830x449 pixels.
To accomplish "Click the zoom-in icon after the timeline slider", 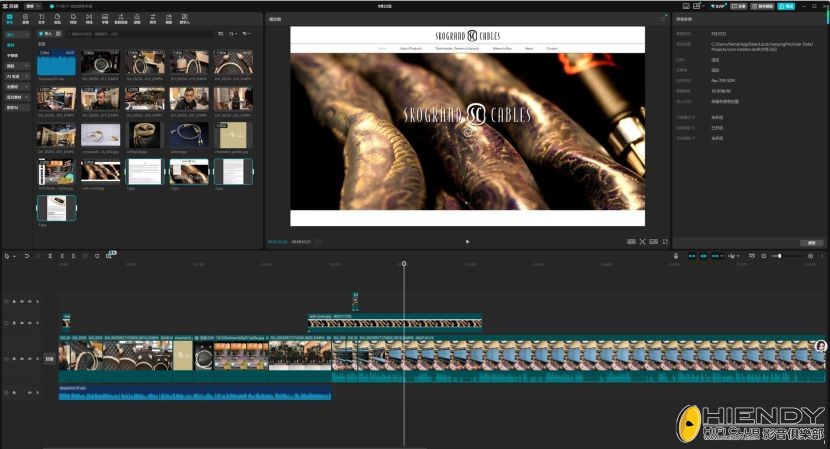I will [x=810, y=256].
